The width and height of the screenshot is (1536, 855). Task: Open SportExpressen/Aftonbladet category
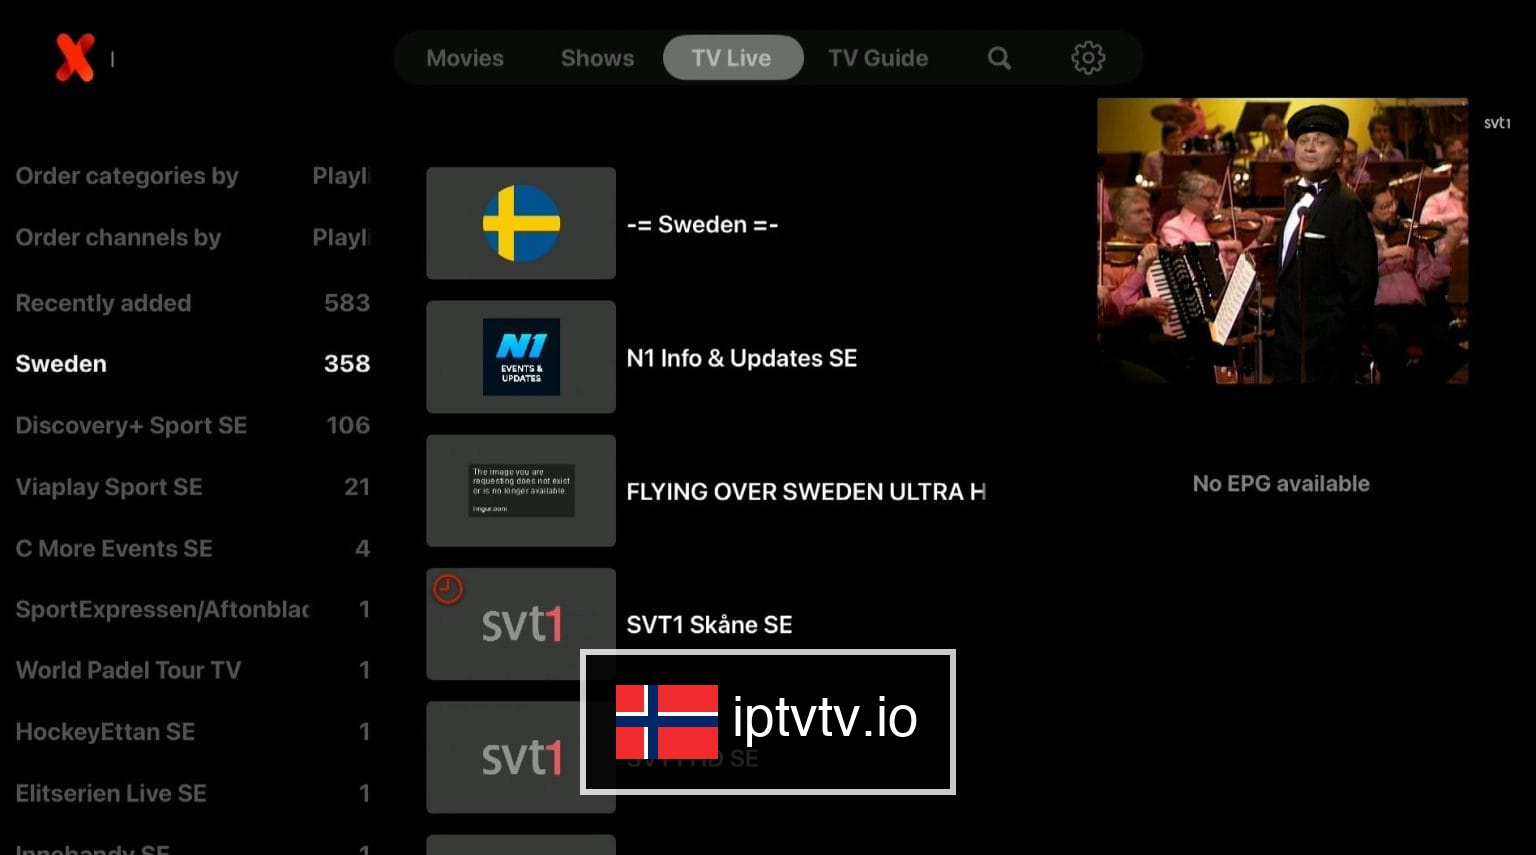193,609
